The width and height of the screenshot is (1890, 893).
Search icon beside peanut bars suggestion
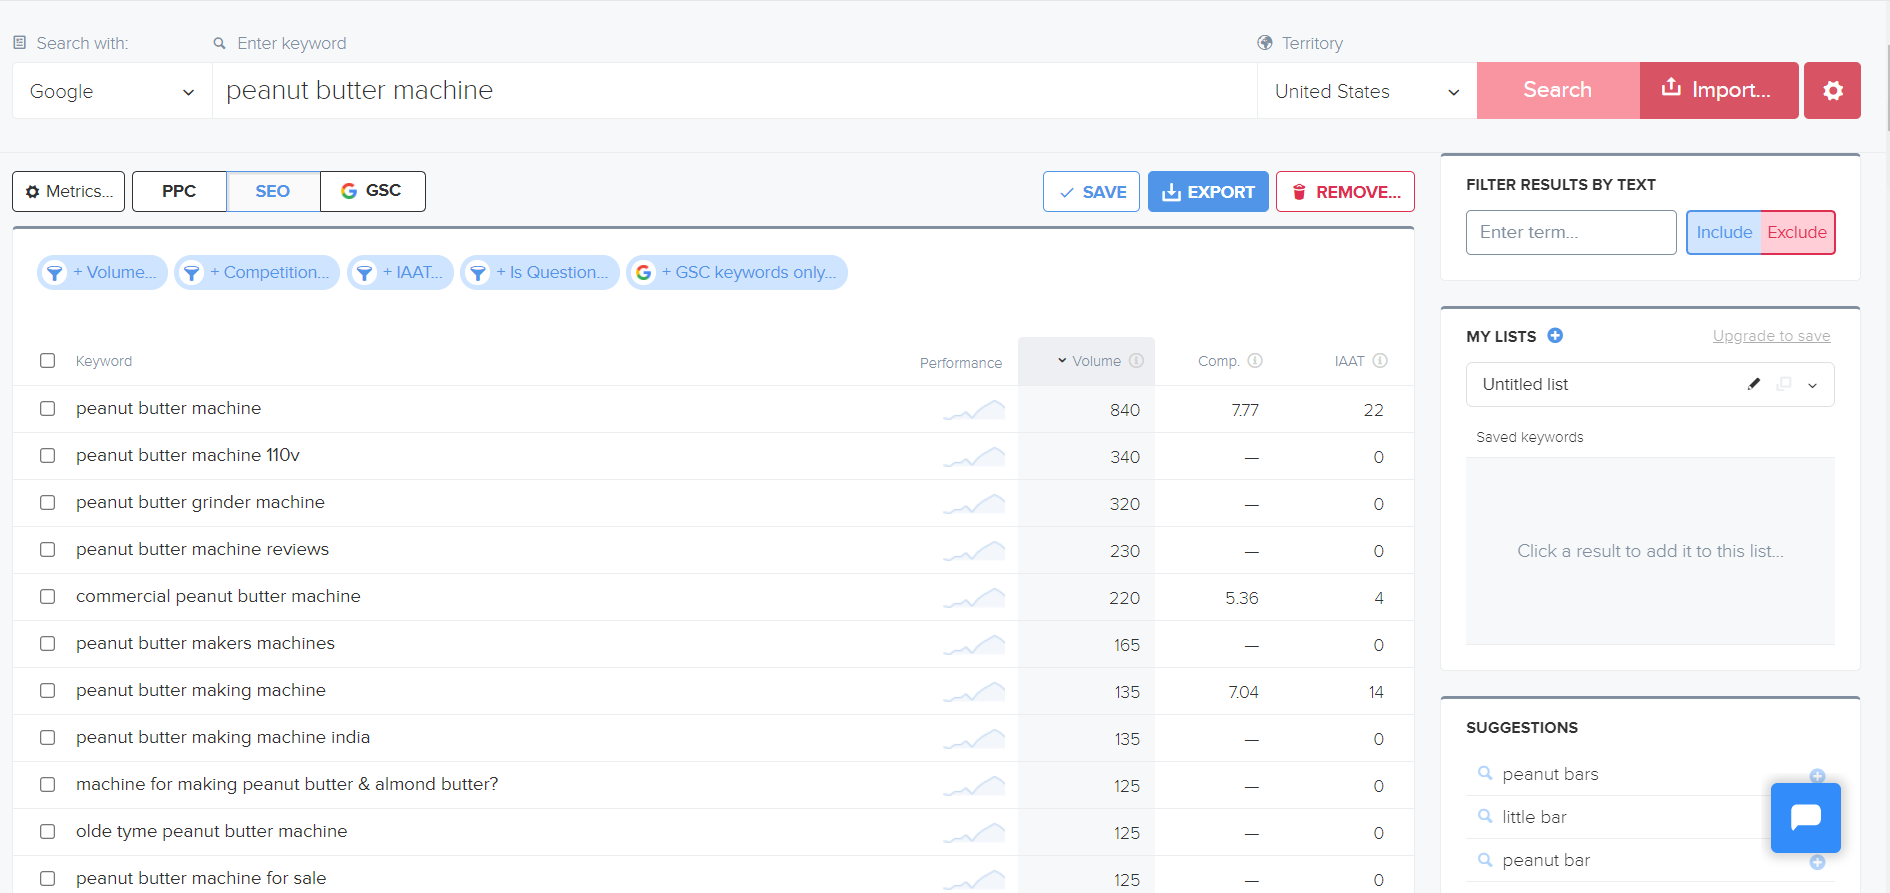click(x=1485, y=773)
